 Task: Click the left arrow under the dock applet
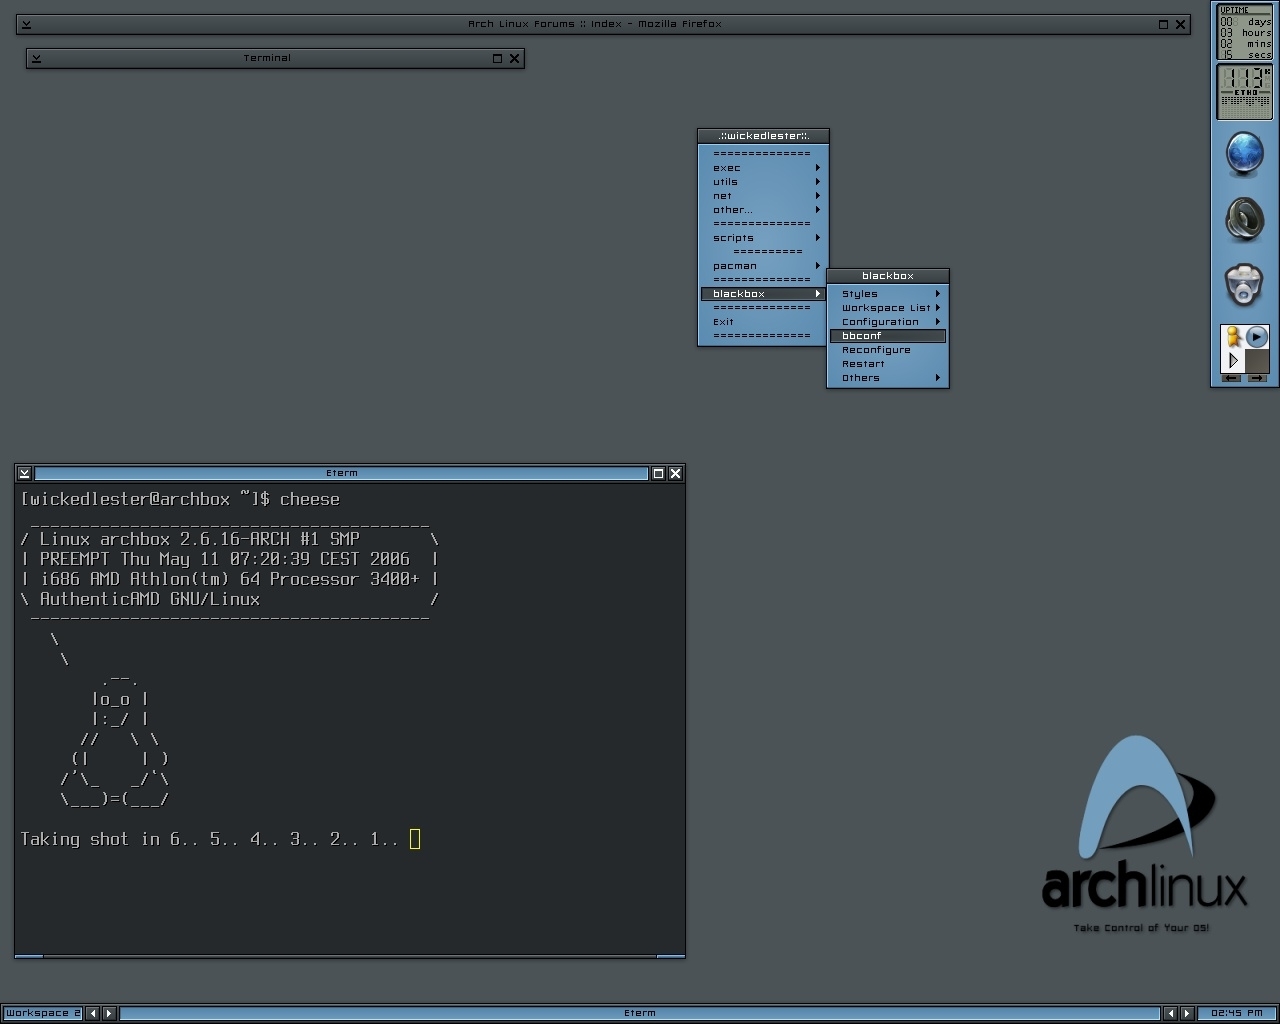[x=1231, y=378]
